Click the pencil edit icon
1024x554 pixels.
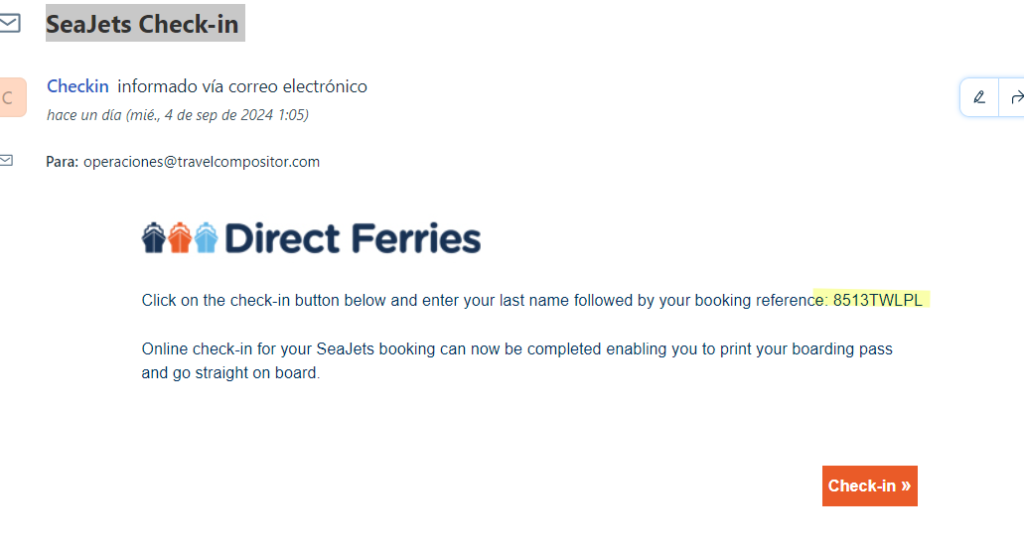[979, 97]
